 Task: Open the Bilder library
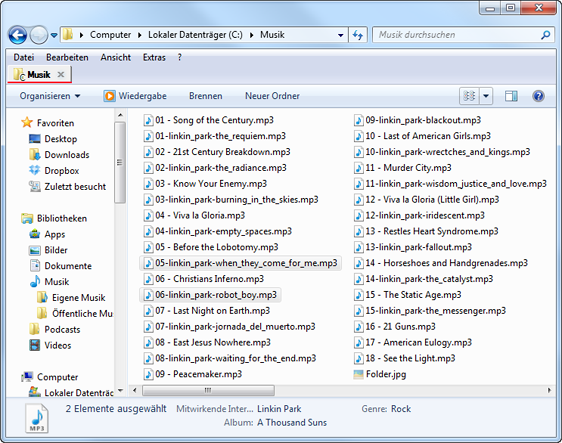pos(48,250)
